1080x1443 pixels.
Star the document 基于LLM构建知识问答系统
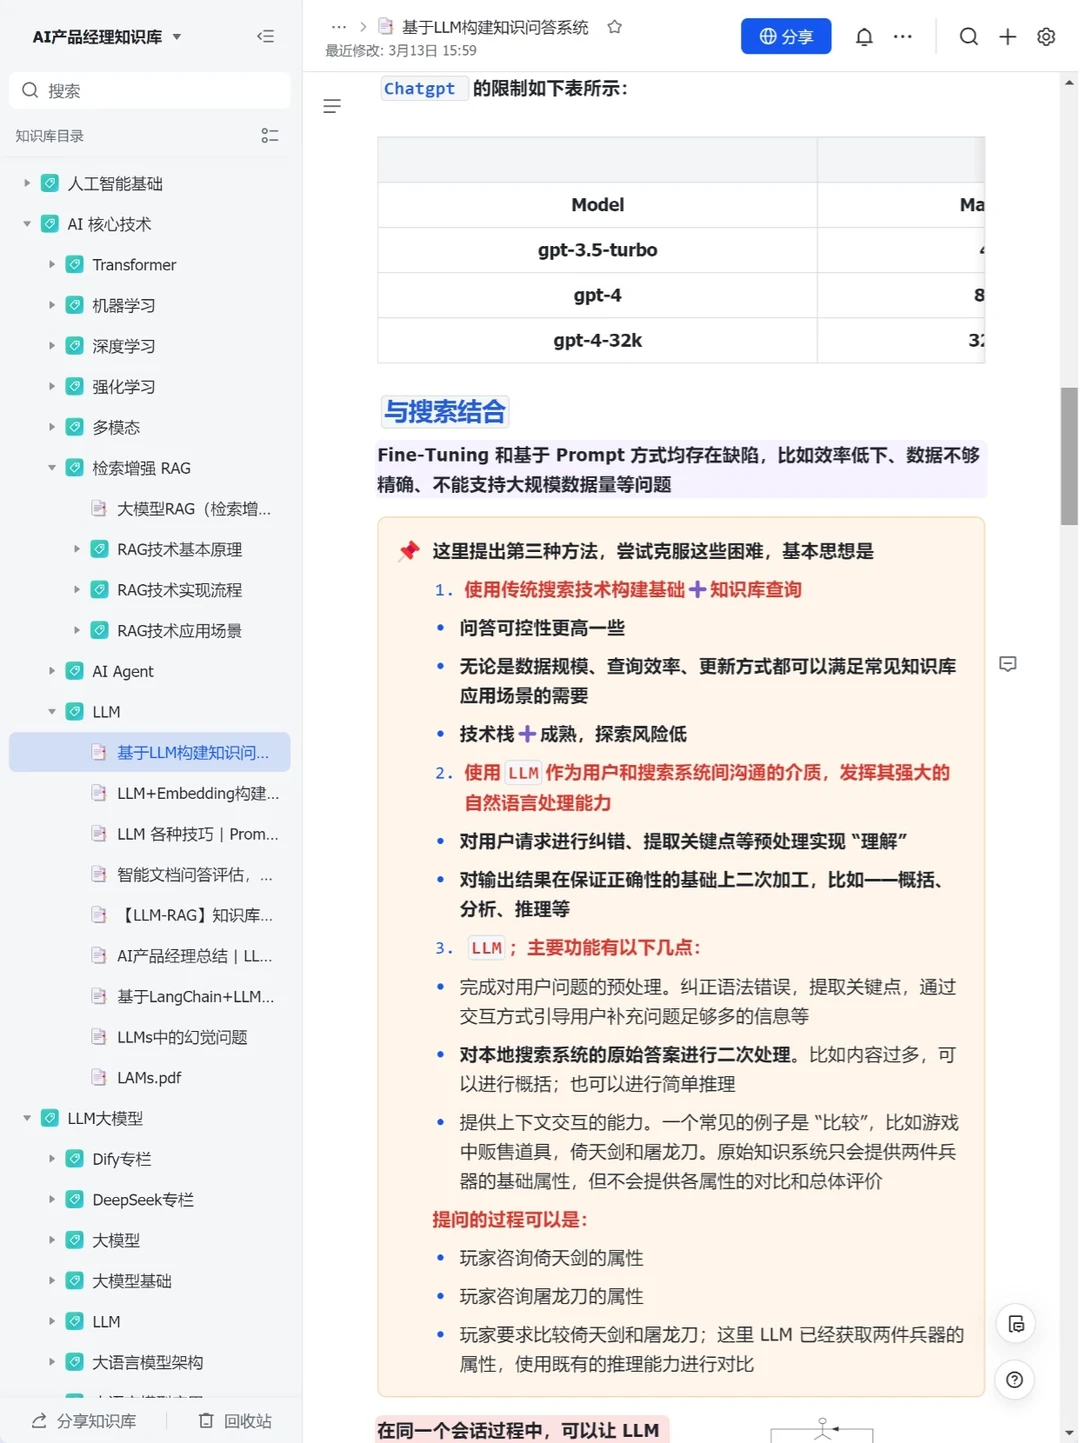tap(614, 27)
